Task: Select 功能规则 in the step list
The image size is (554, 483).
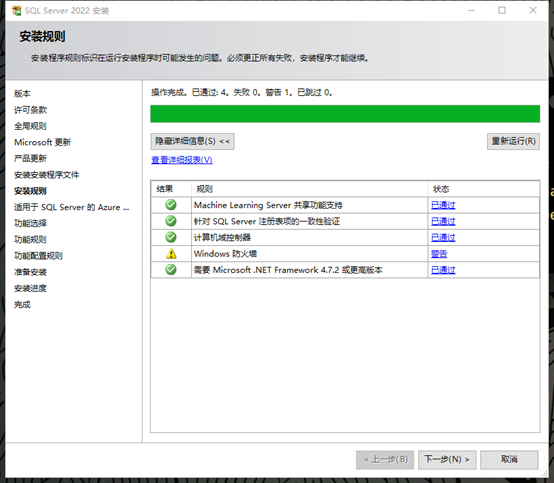Action: click(30, 240)
